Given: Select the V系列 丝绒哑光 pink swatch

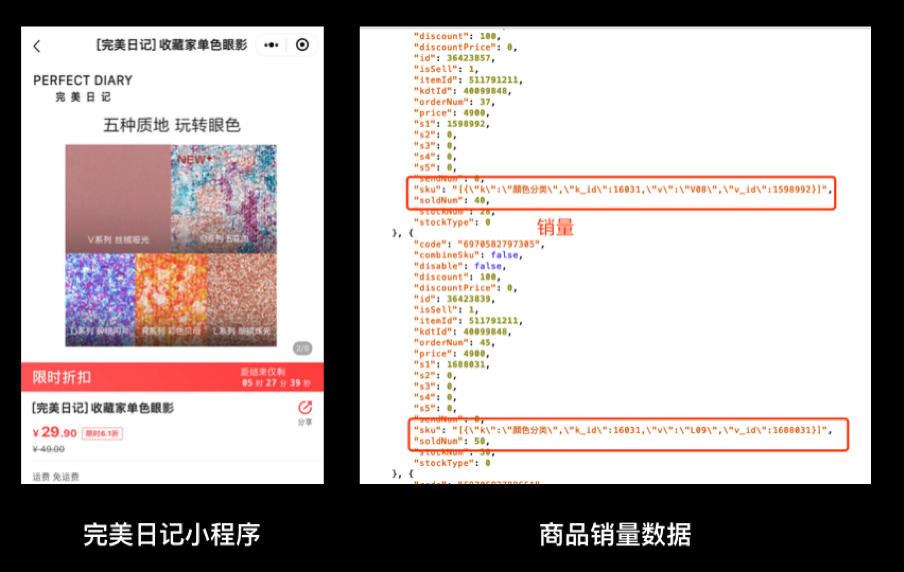Looking at the screenshot, I should (118, 199).
